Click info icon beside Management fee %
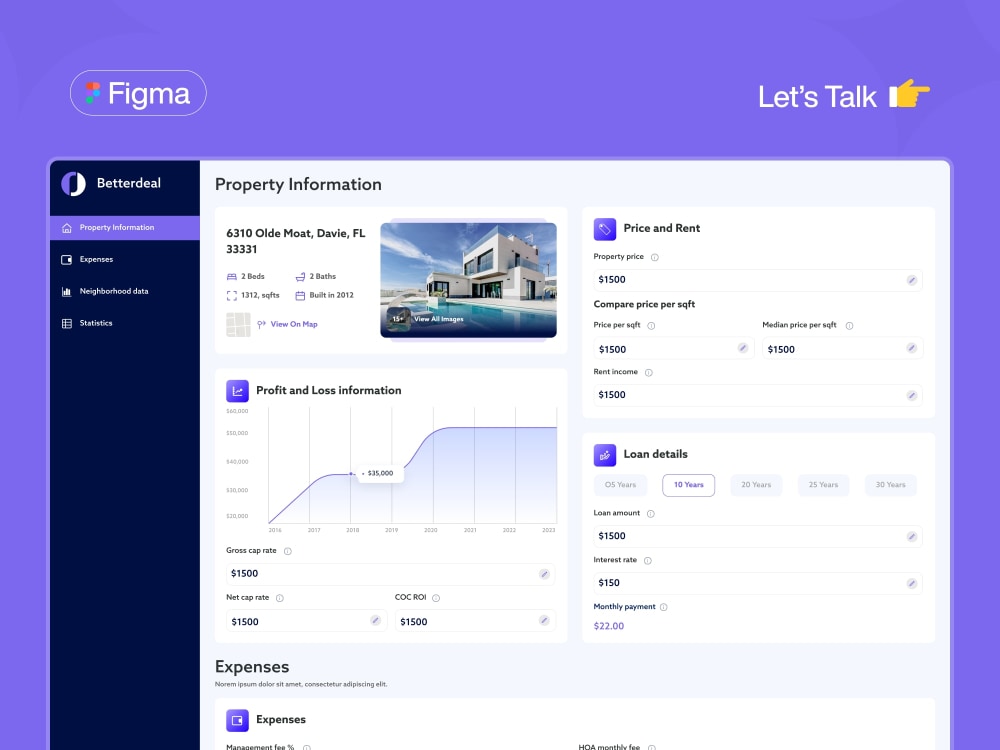The image size is (1000, 750). [x=307, y=747]
